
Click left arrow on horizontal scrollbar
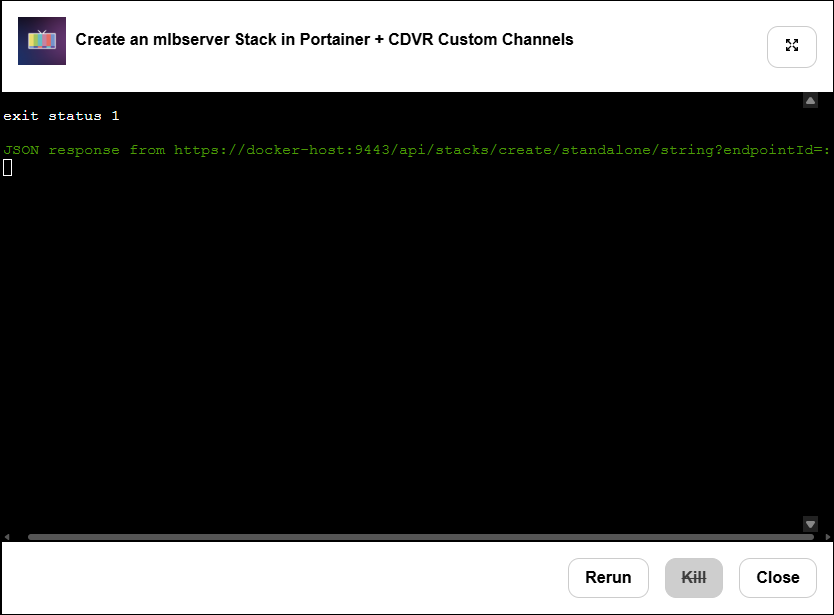pos(7,537)
